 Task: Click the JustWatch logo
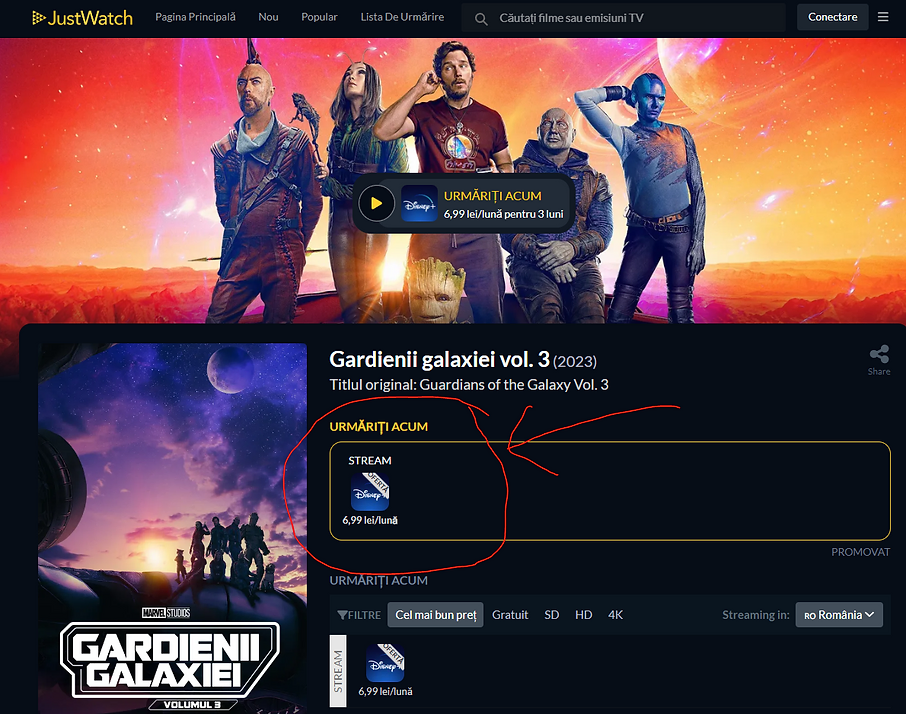[x=82, y=18]
